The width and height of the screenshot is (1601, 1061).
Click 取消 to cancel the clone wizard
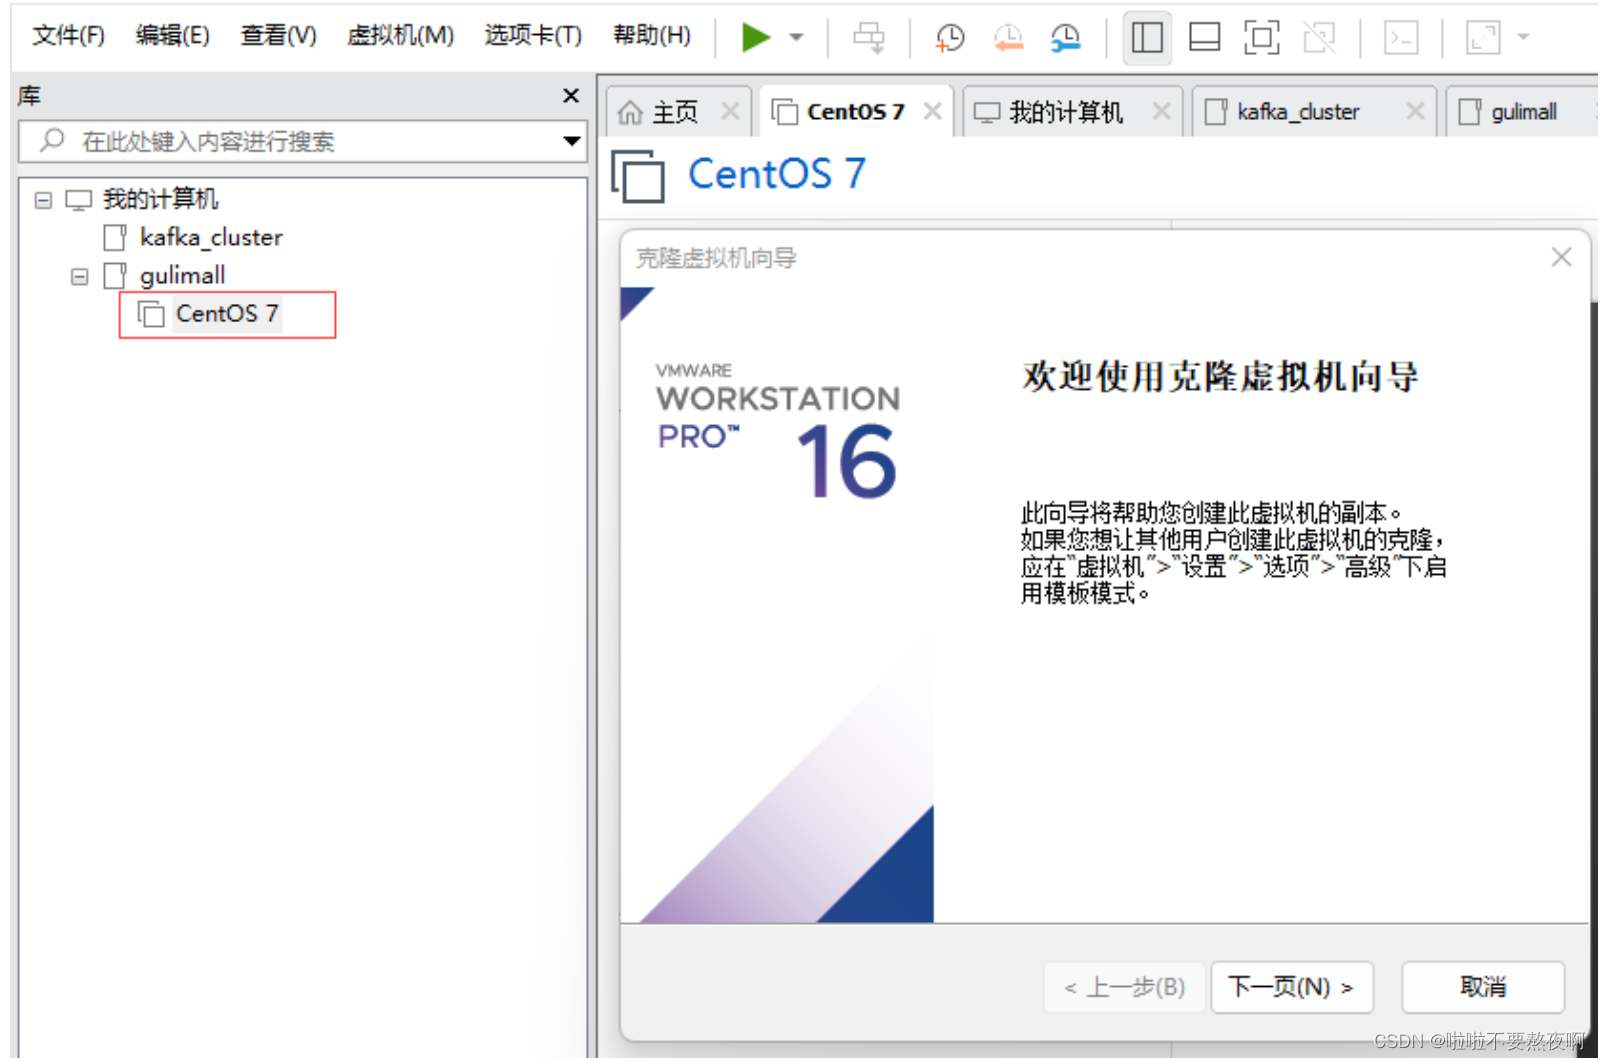(x=1482, y=988)
